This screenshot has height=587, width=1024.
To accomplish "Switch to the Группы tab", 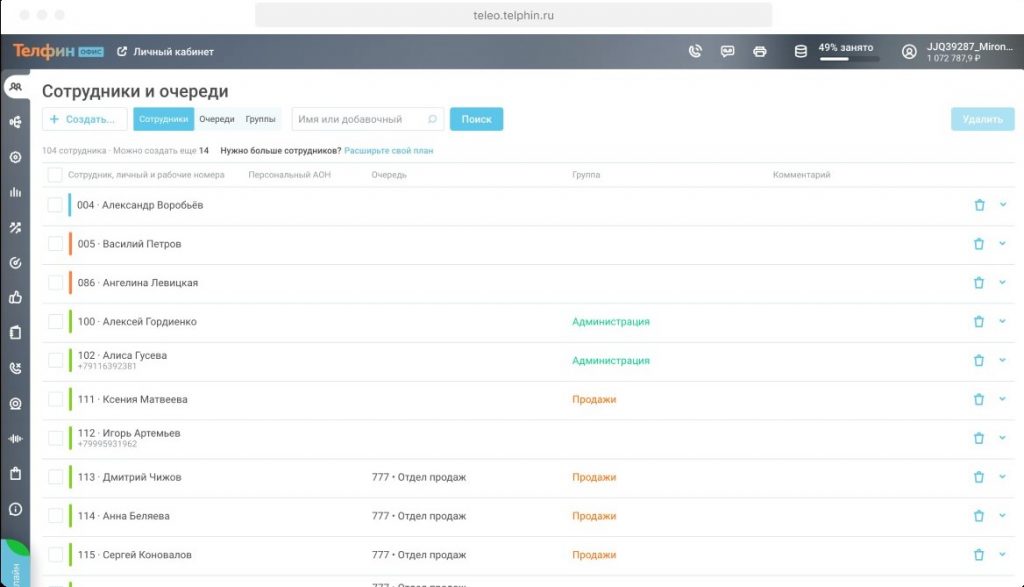I will [x=260, y=119].
